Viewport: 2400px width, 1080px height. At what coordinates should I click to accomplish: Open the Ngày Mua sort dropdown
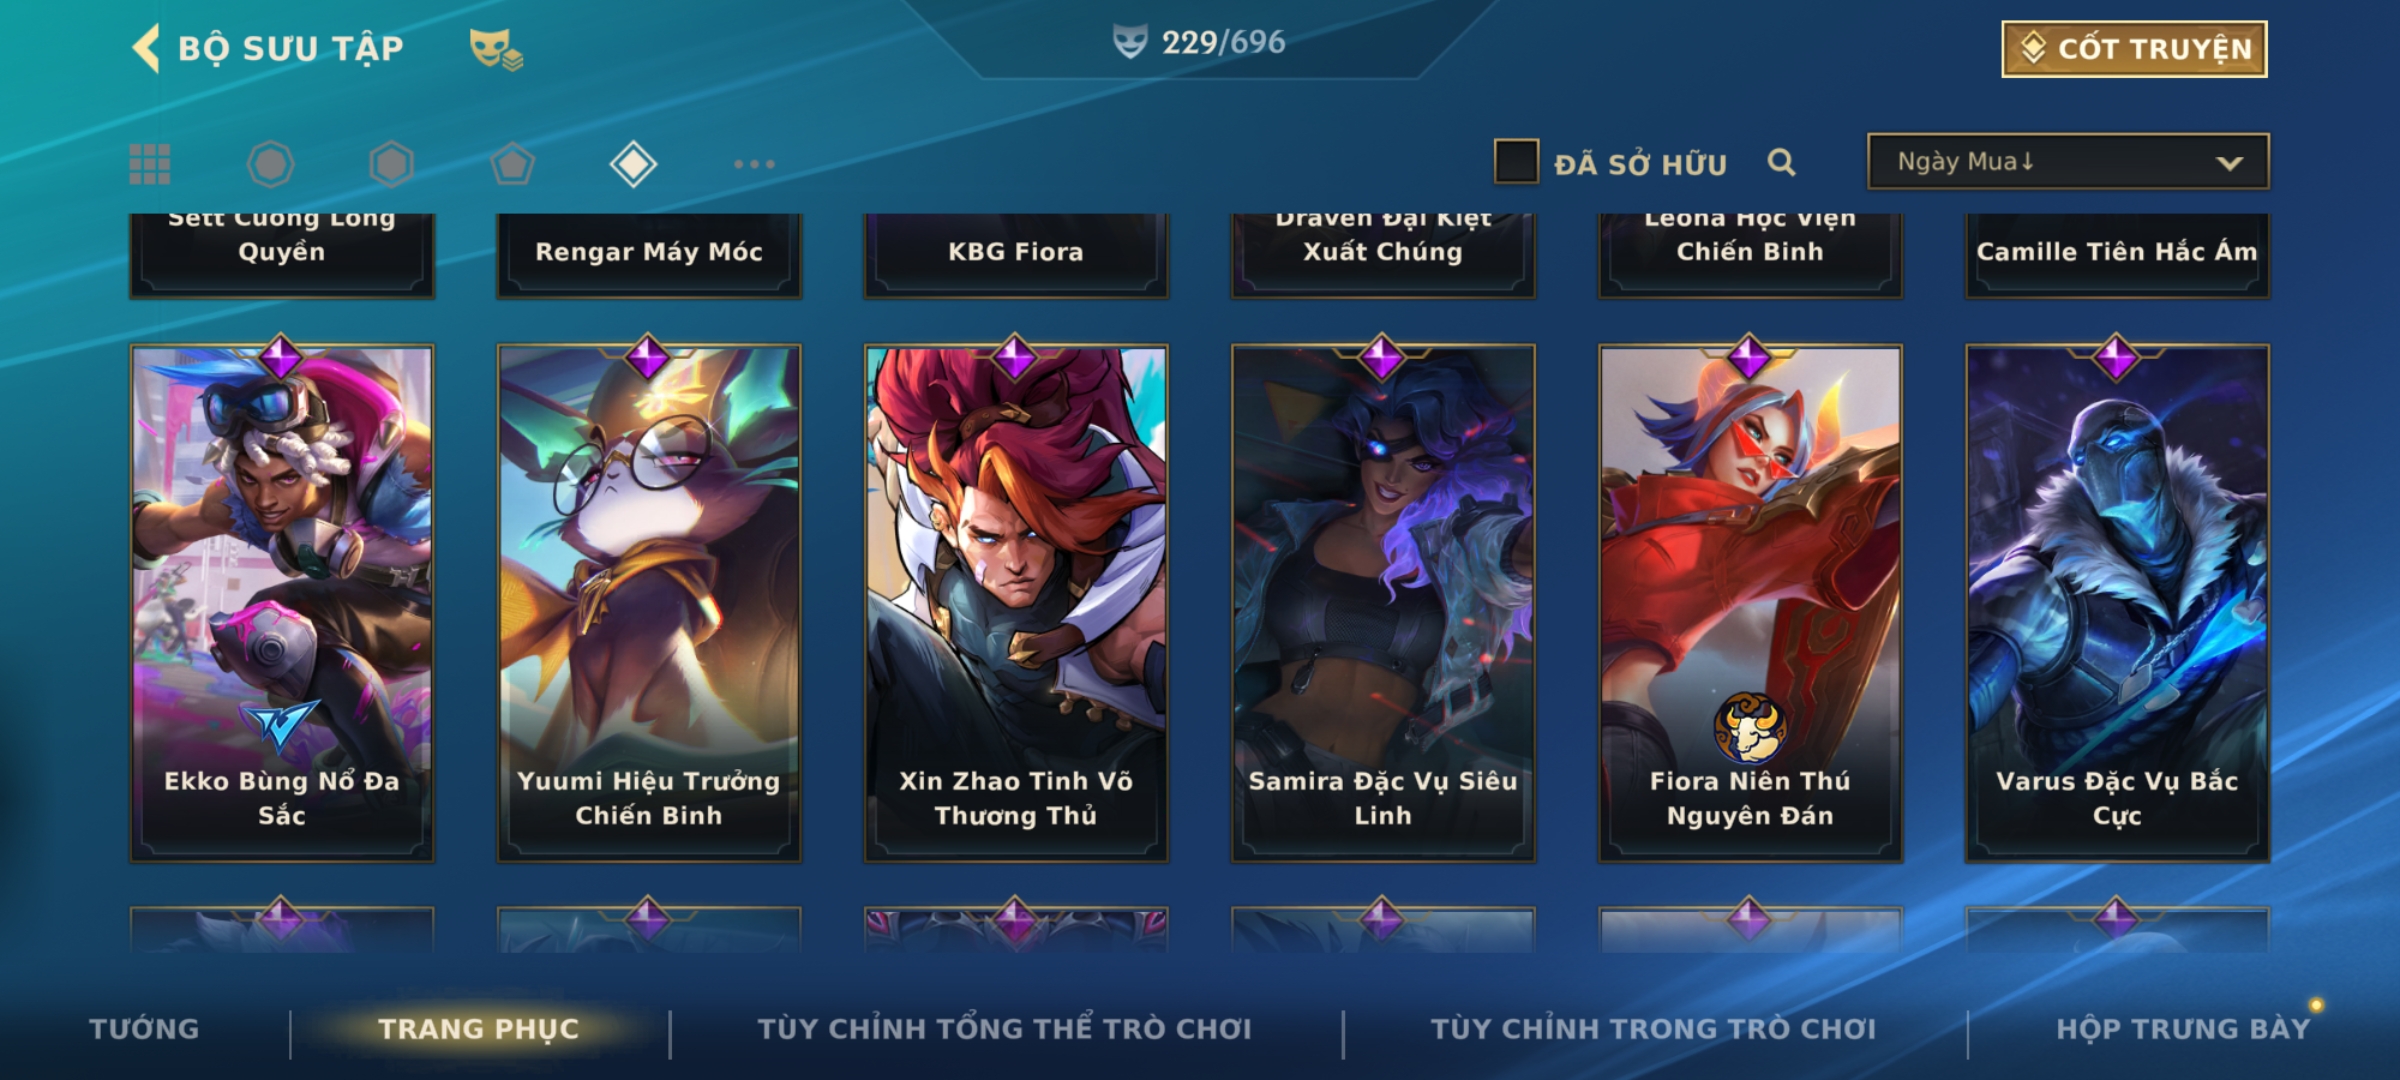click(x=2068, y=162)
